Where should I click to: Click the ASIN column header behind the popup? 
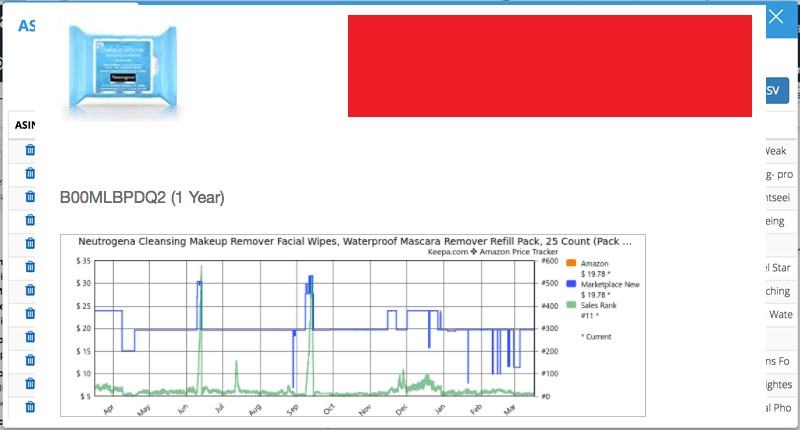pyautogui.click(x=24, y=125)
